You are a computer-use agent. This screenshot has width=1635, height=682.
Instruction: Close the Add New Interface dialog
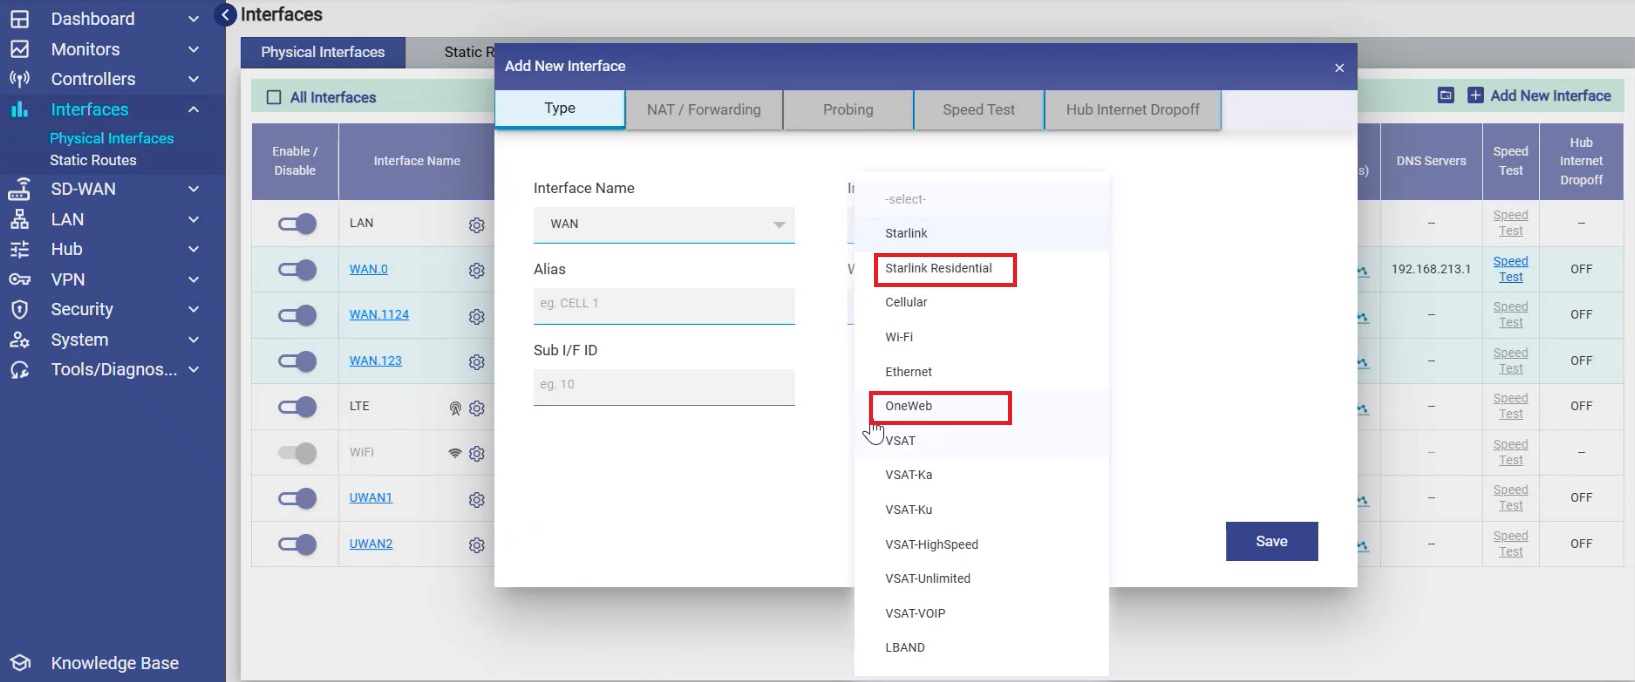(1339, 67)
